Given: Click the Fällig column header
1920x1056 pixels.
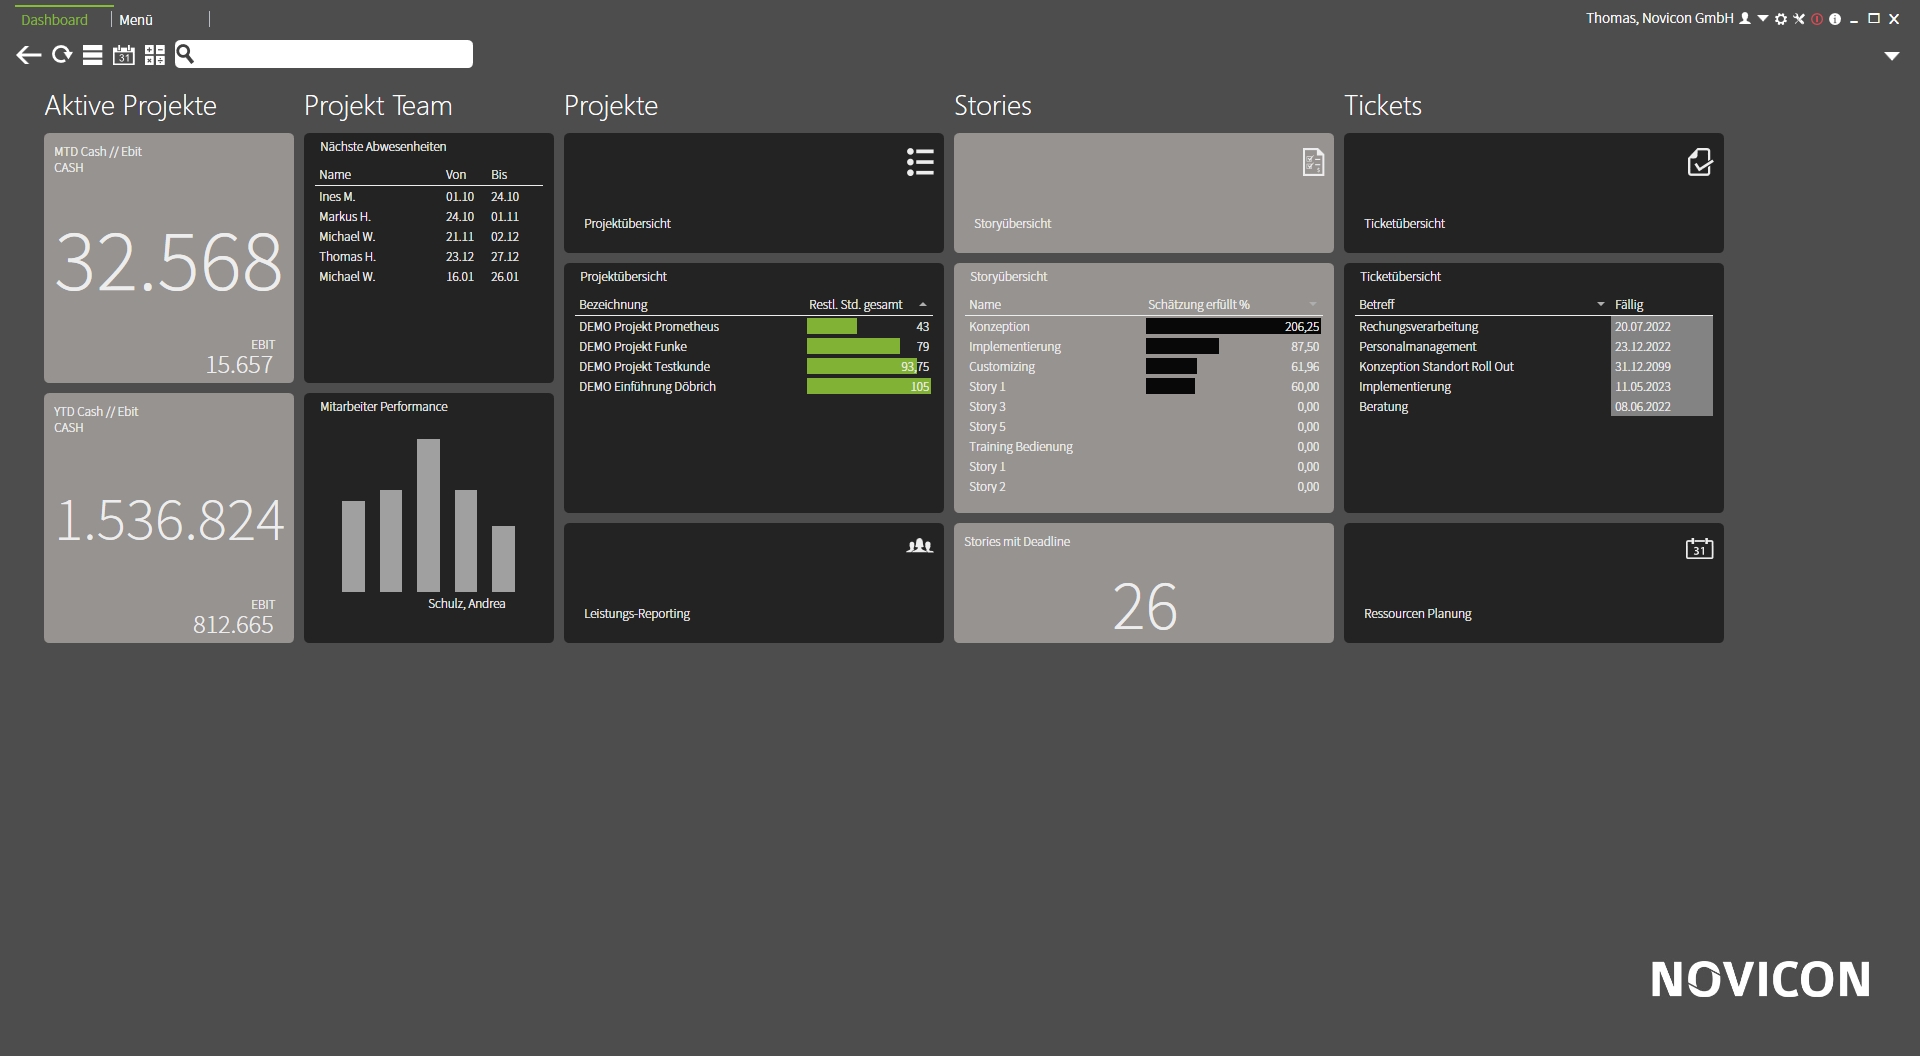Looking at the screenshot, I should (x=1629, y=305).
